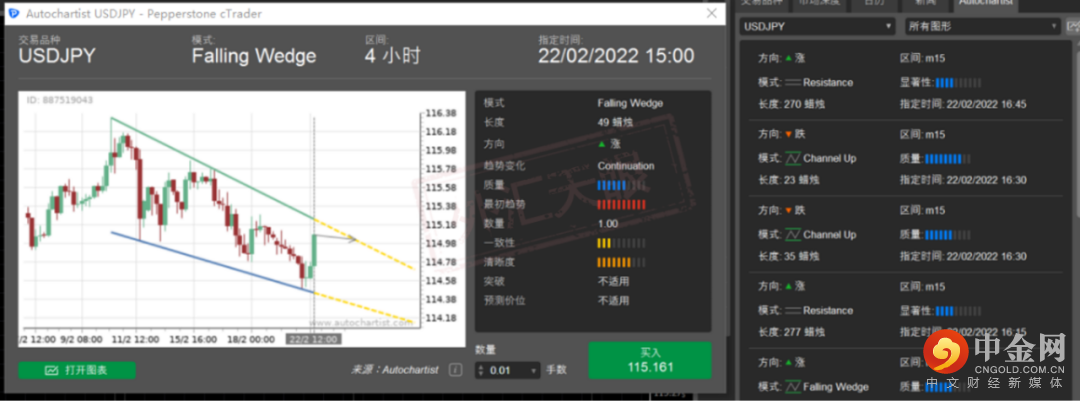Click the cTrader logo in the dialog title bar
The width and height of the screenshot is (1080, 401).
(14, 14)
